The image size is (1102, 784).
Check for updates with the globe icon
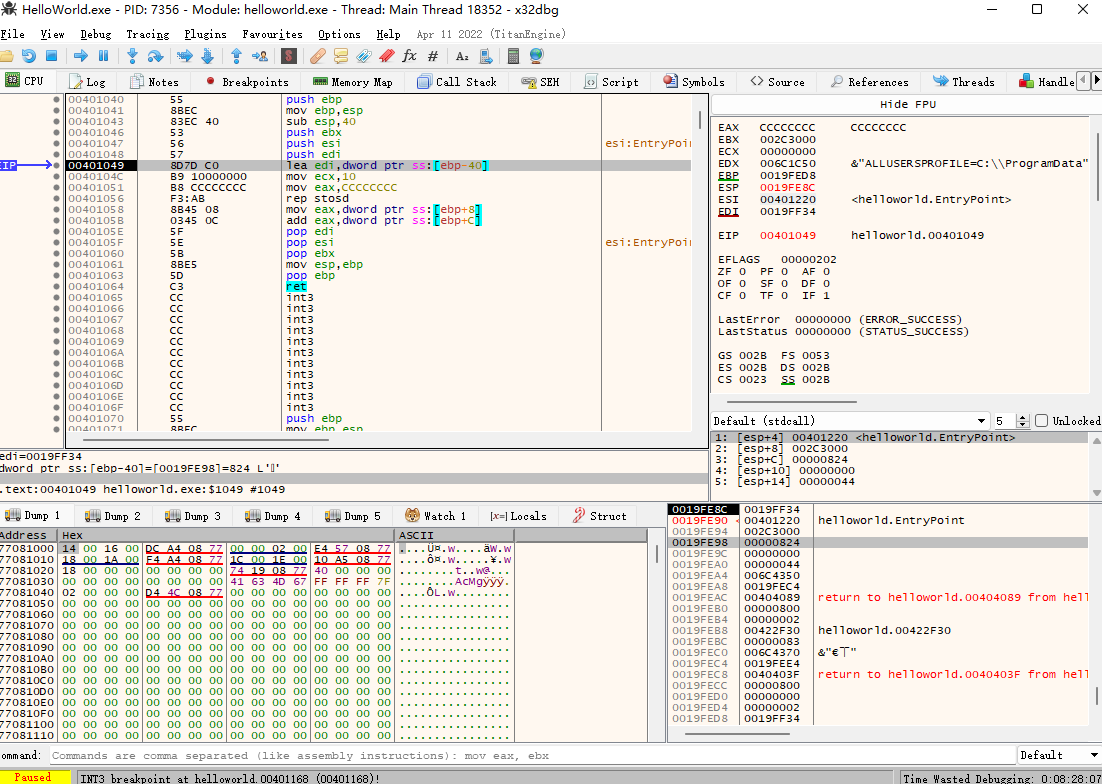[536, 56]
